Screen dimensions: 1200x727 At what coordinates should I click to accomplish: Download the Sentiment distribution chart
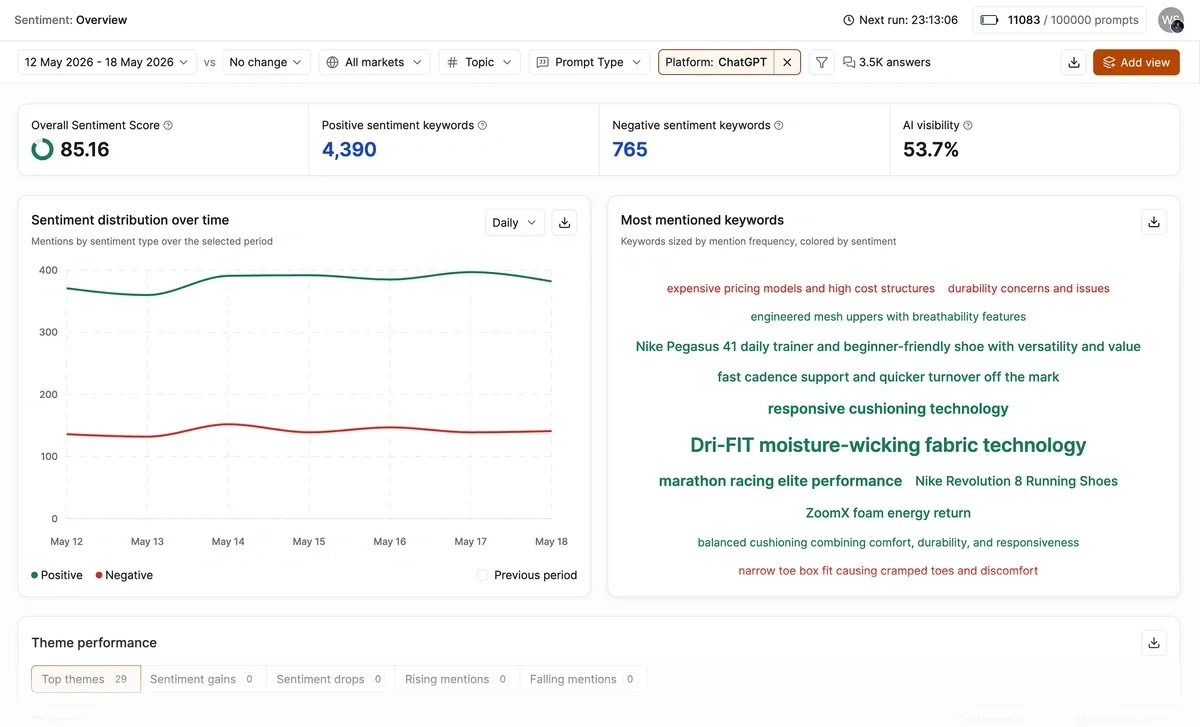tap(564, 222)
